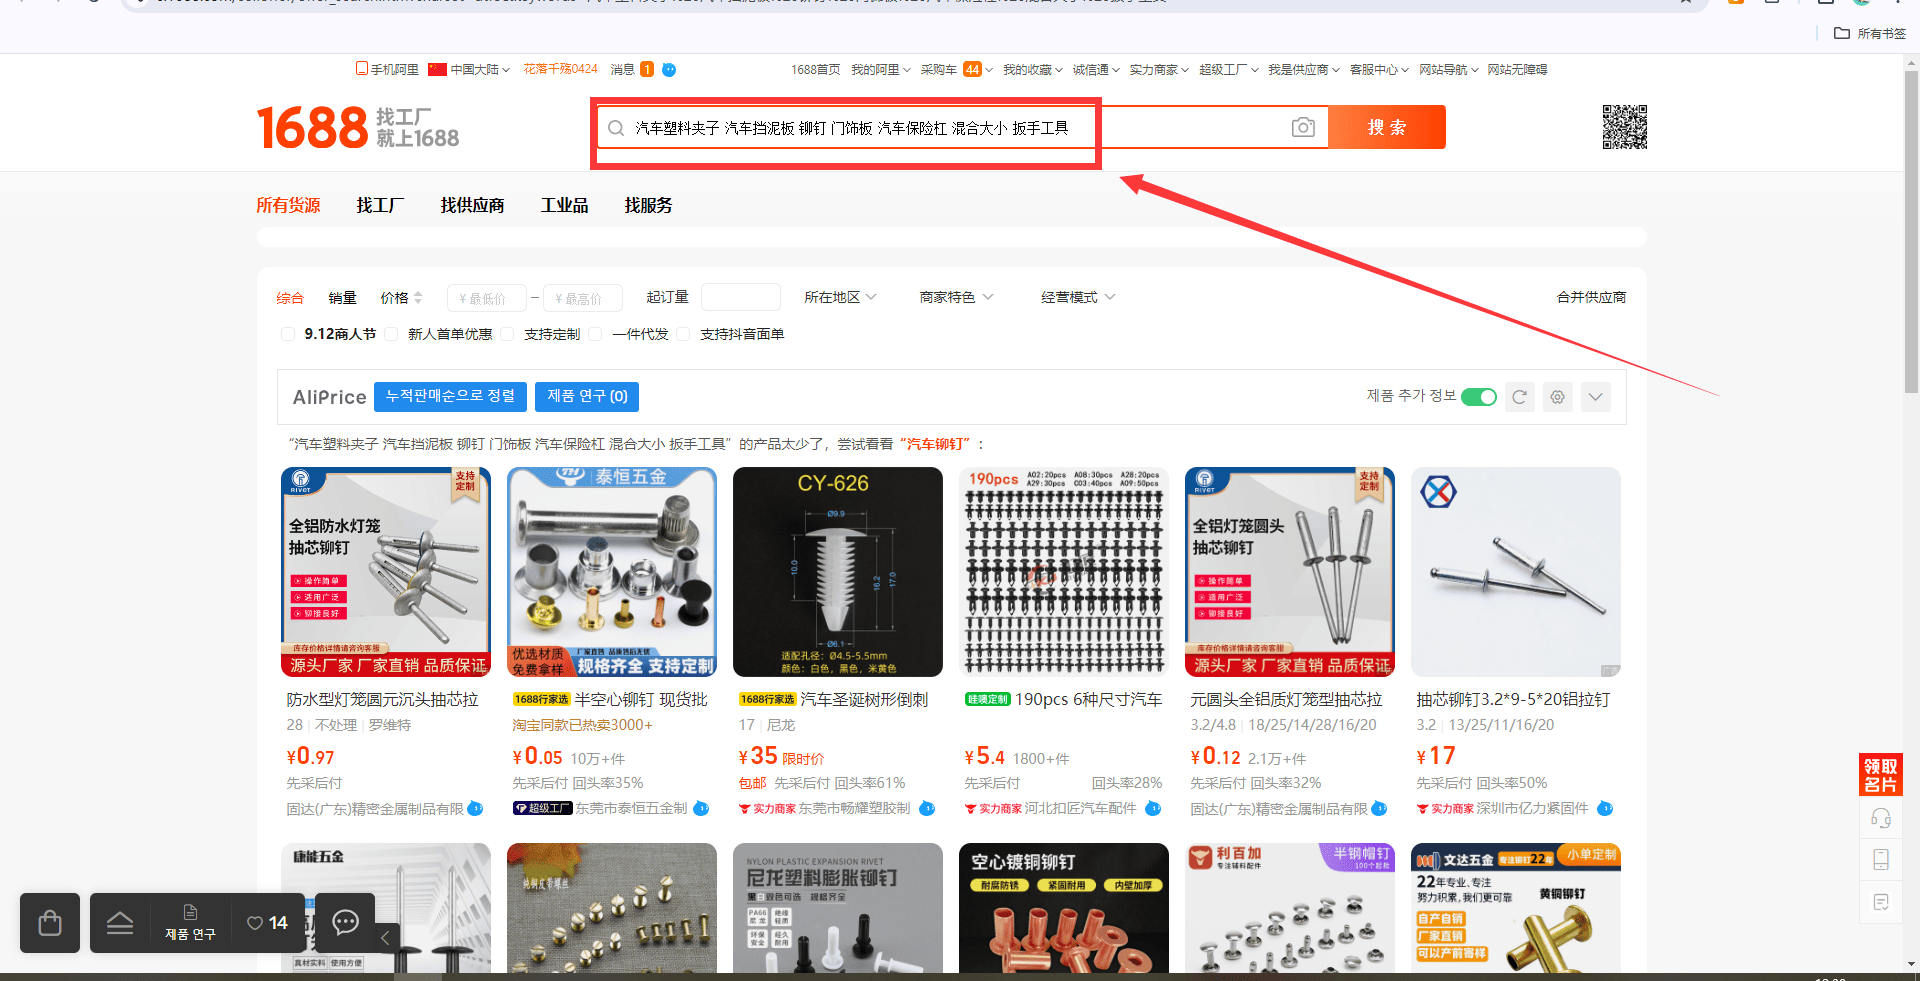Viewport: 1920px width, 981px height.
Task: Click the orange 搜索 button
Action: click(1386, 127)
